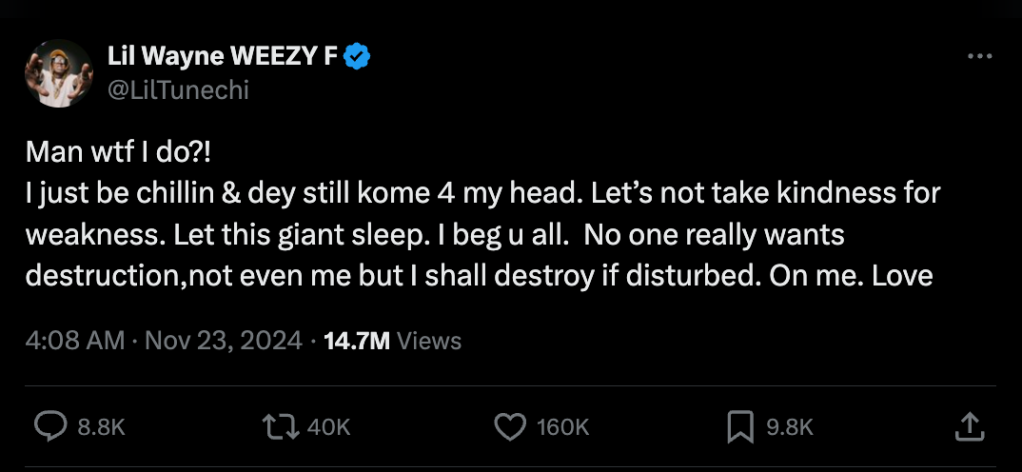Image resolution: width=1022 pixels, height=472 pixels.
Task: Click the reply speech bubble icon
Action: click(50, 427)
